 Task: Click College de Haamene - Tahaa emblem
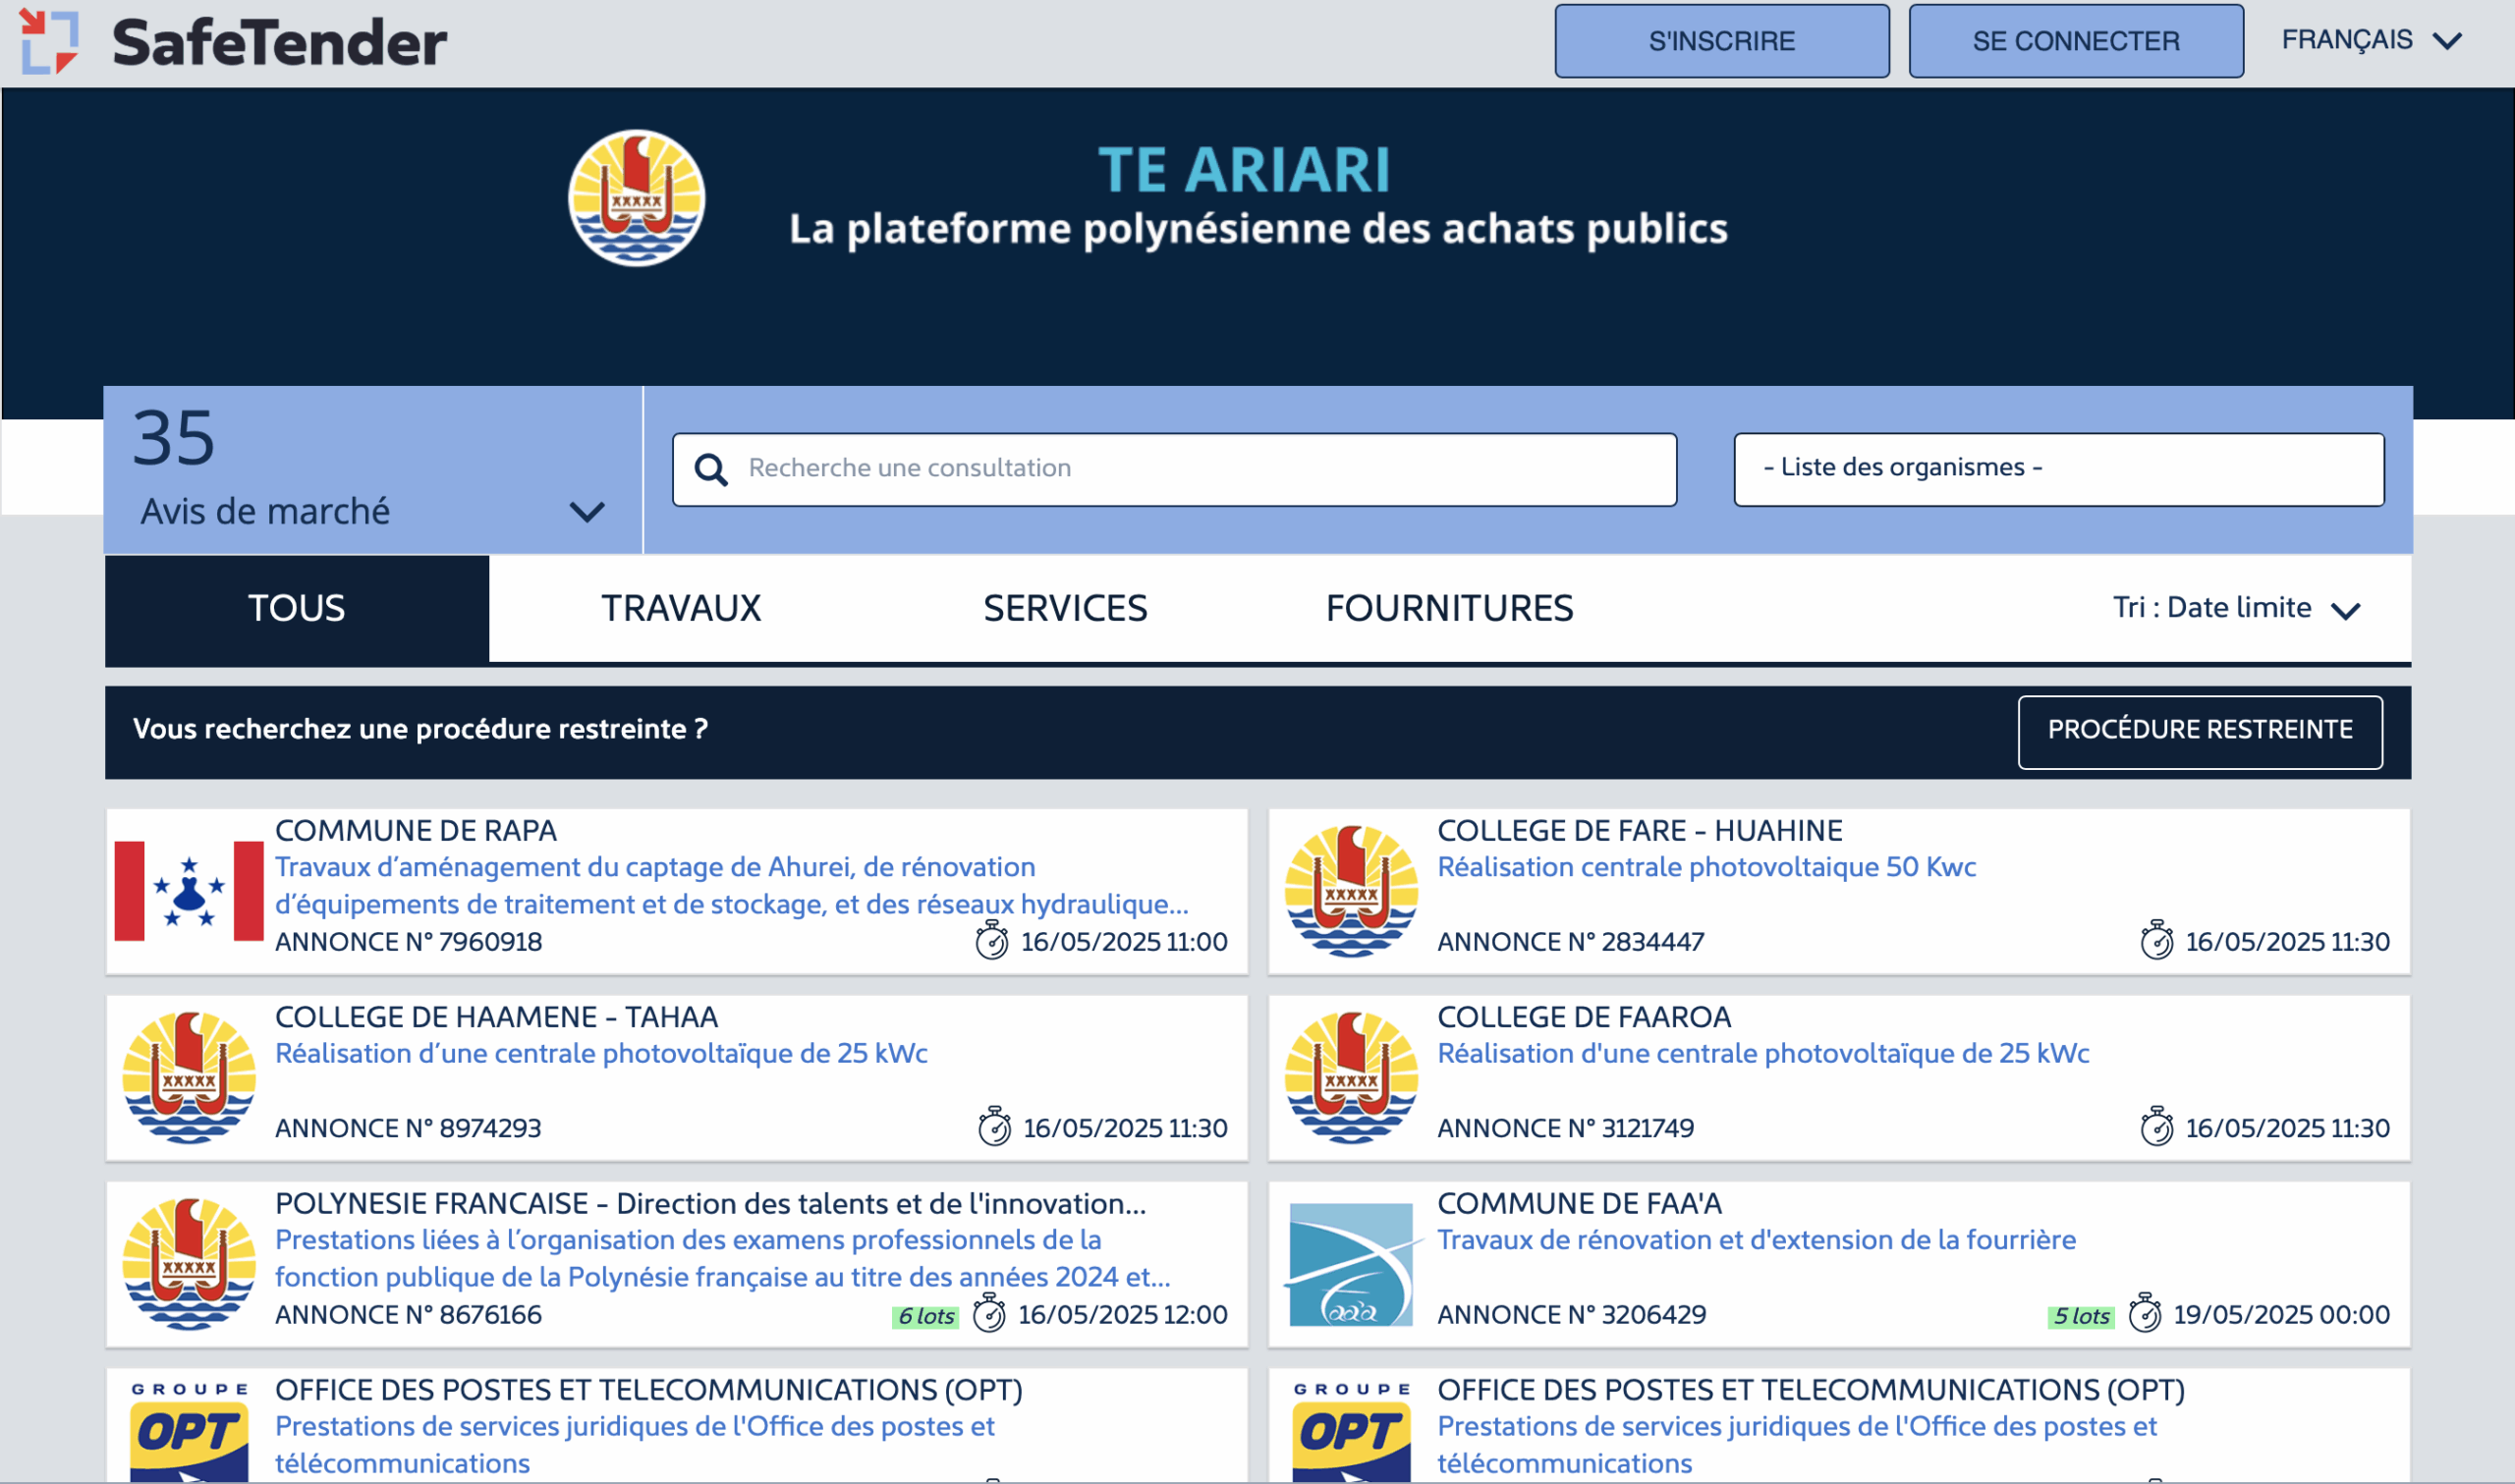(189, 1078)
